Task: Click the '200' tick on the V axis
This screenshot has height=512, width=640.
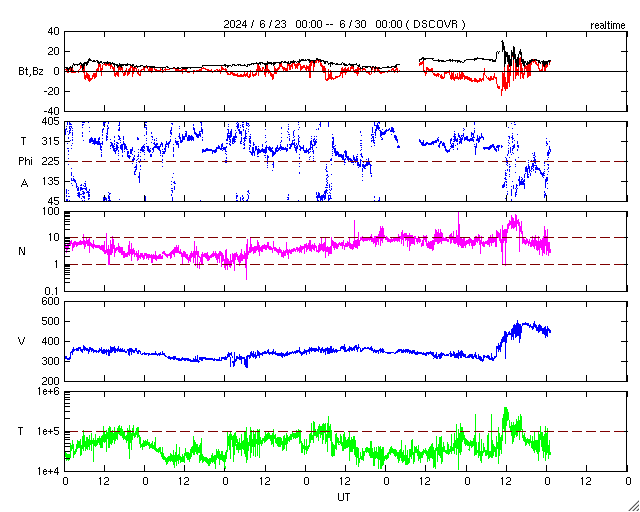Action: pyautogui.click(x=52, y=381)
